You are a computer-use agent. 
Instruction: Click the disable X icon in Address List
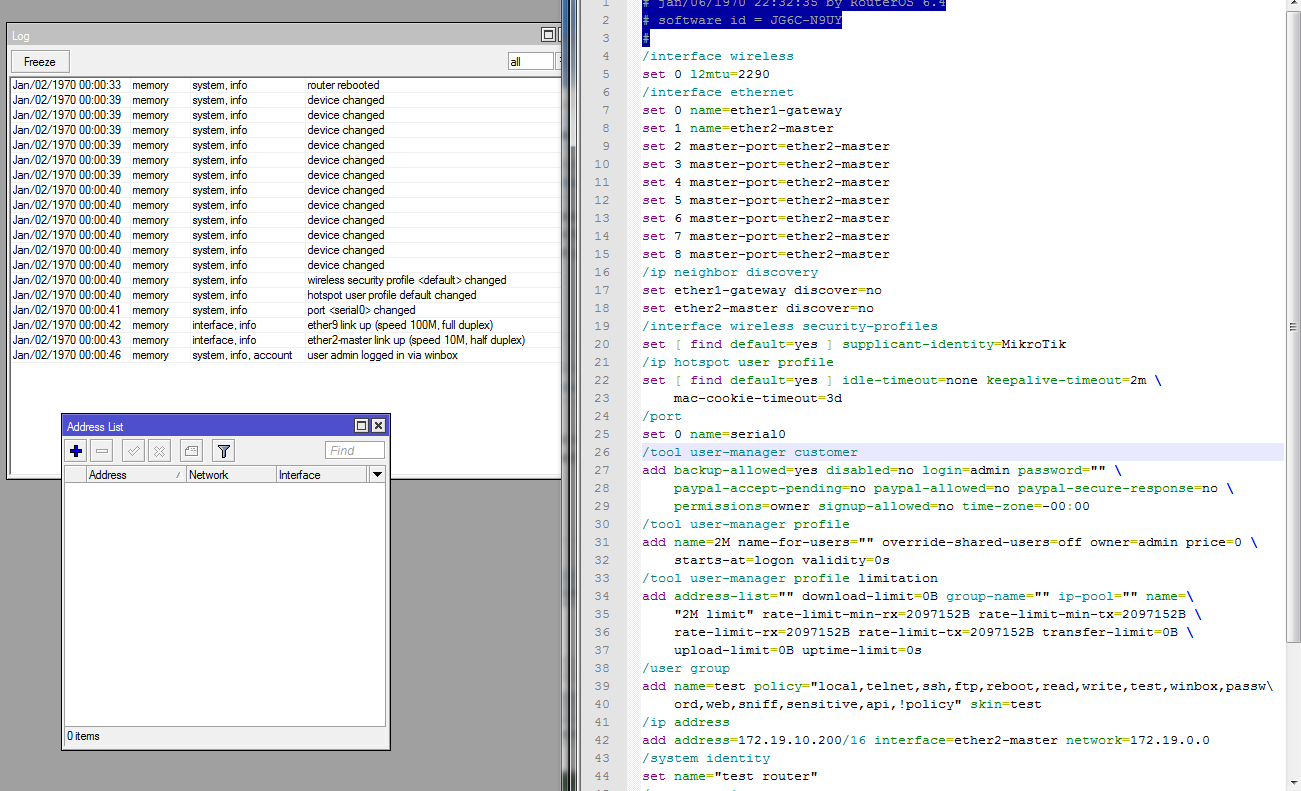pos(159,451)
